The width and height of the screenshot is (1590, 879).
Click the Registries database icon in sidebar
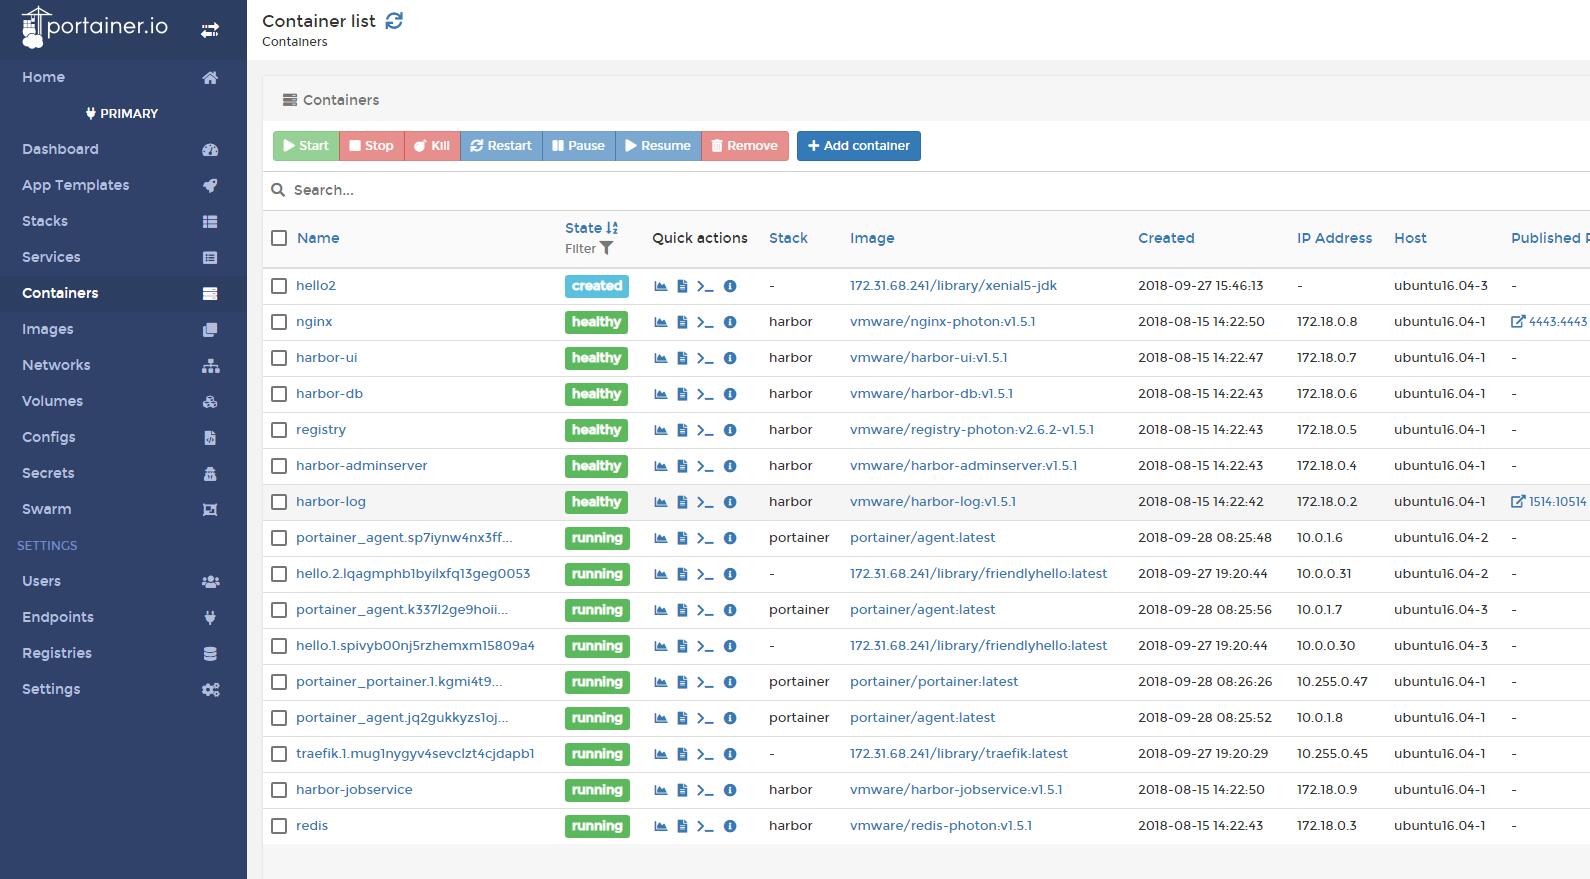(210, 654)
